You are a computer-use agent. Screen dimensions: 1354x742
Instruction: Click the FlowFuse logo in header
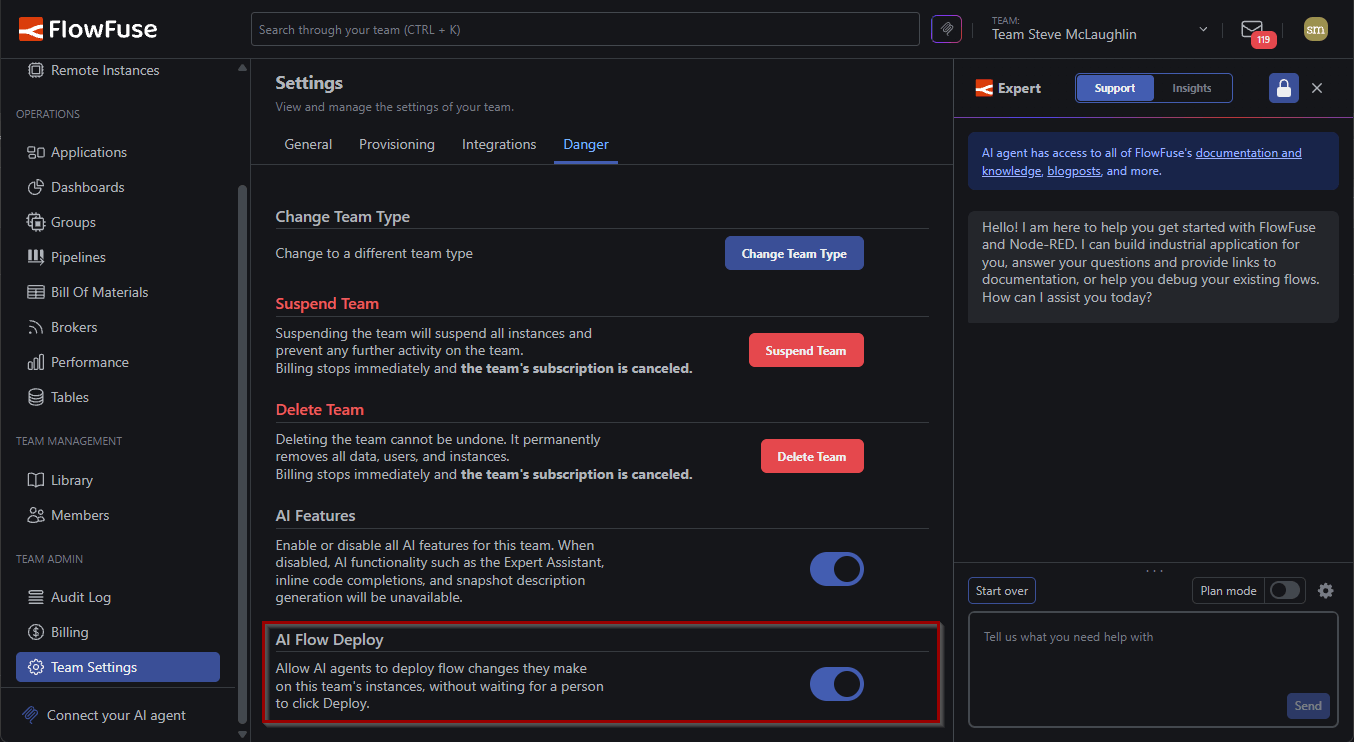pos(88,29)
